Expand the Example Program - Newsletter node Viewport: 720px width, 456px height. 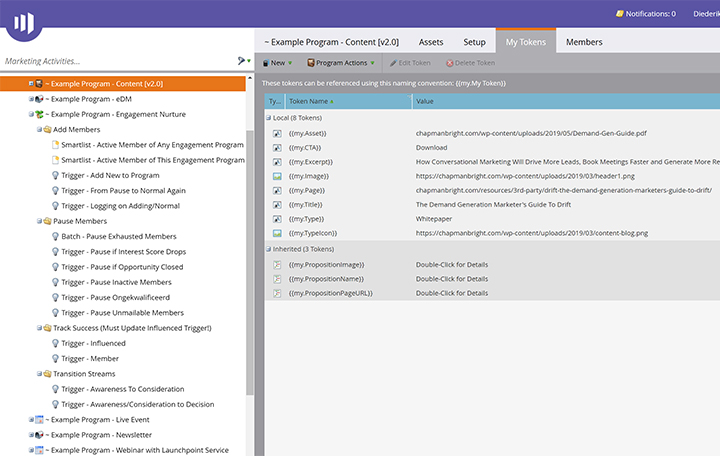pyautogui.click(x=31, y=434)
